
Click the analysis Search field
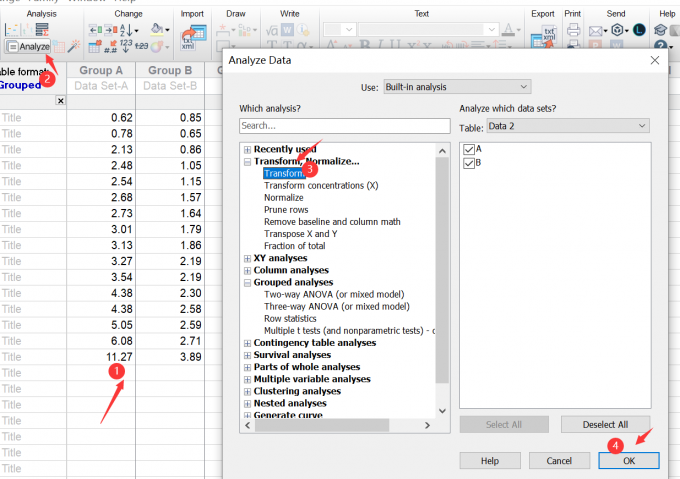(x=344, y=126)
